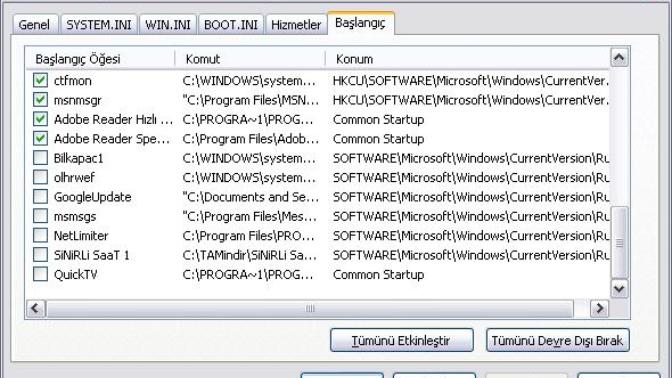672x378 pixels.
Task: Open the BOOT.INI tab
Action: click(231, 24)
